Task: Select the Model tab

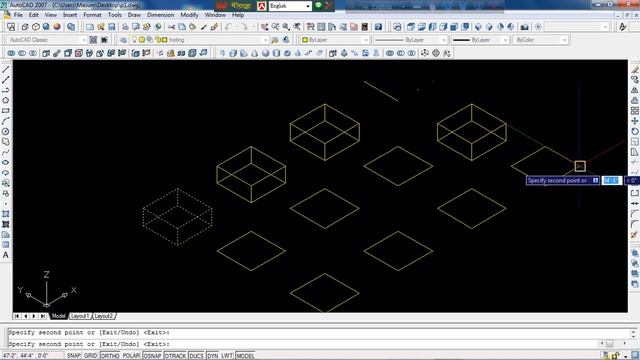Action: coord(58,316)
